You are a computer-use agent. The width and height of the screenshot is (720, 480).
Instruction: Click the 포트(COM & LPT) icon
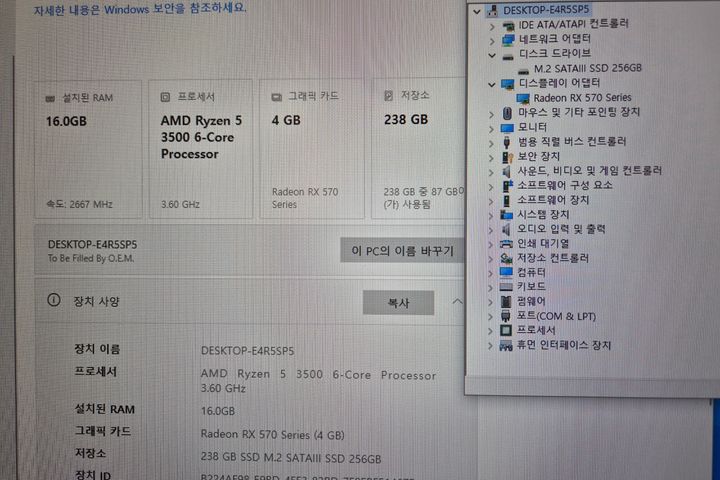pyautogui.click(x=506, y=316)
